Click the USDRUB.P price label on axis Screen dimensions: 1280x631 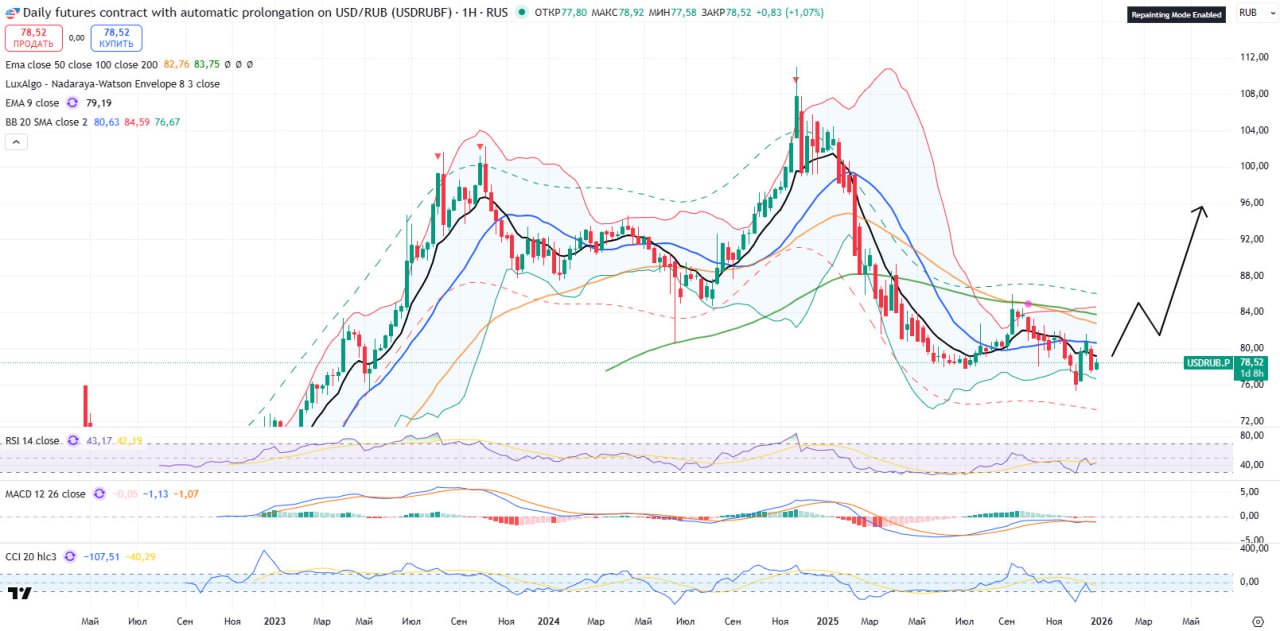1208,363
